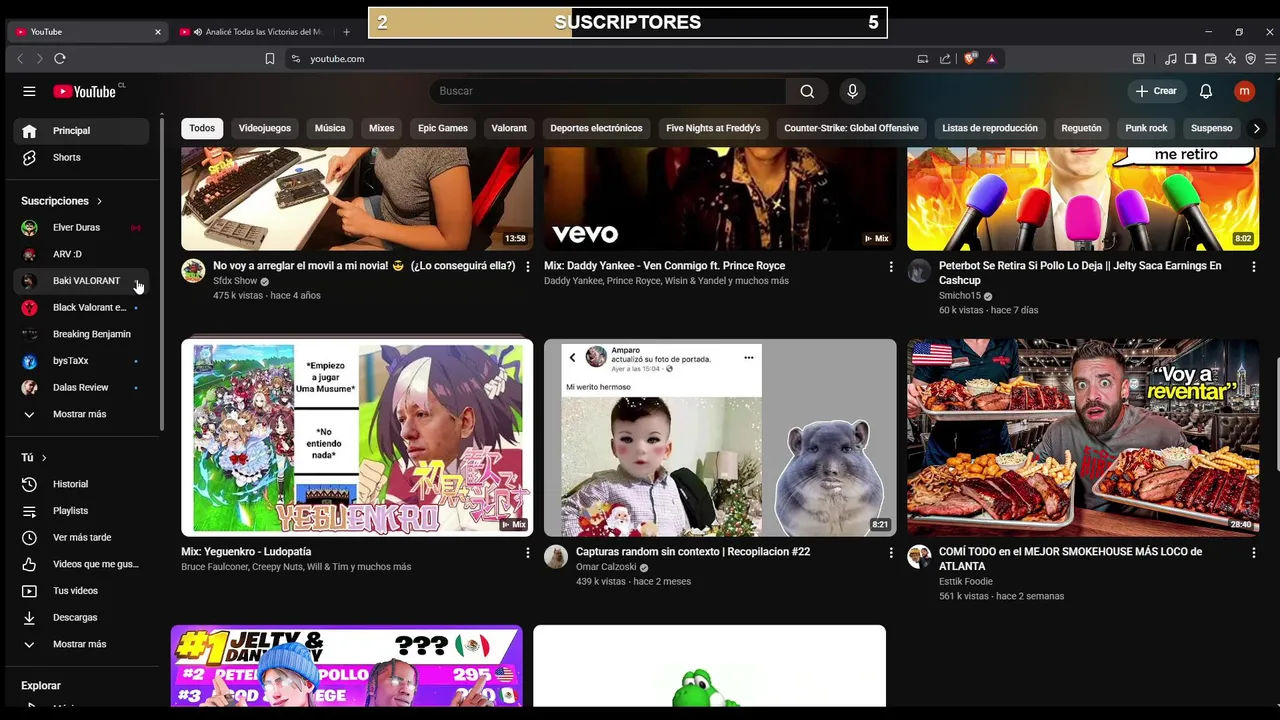Image resolution: width=1280 pixels, height=720 pixels.
Task: Open Capturas random sin contexto thumbnail
Action: (720, 438)
